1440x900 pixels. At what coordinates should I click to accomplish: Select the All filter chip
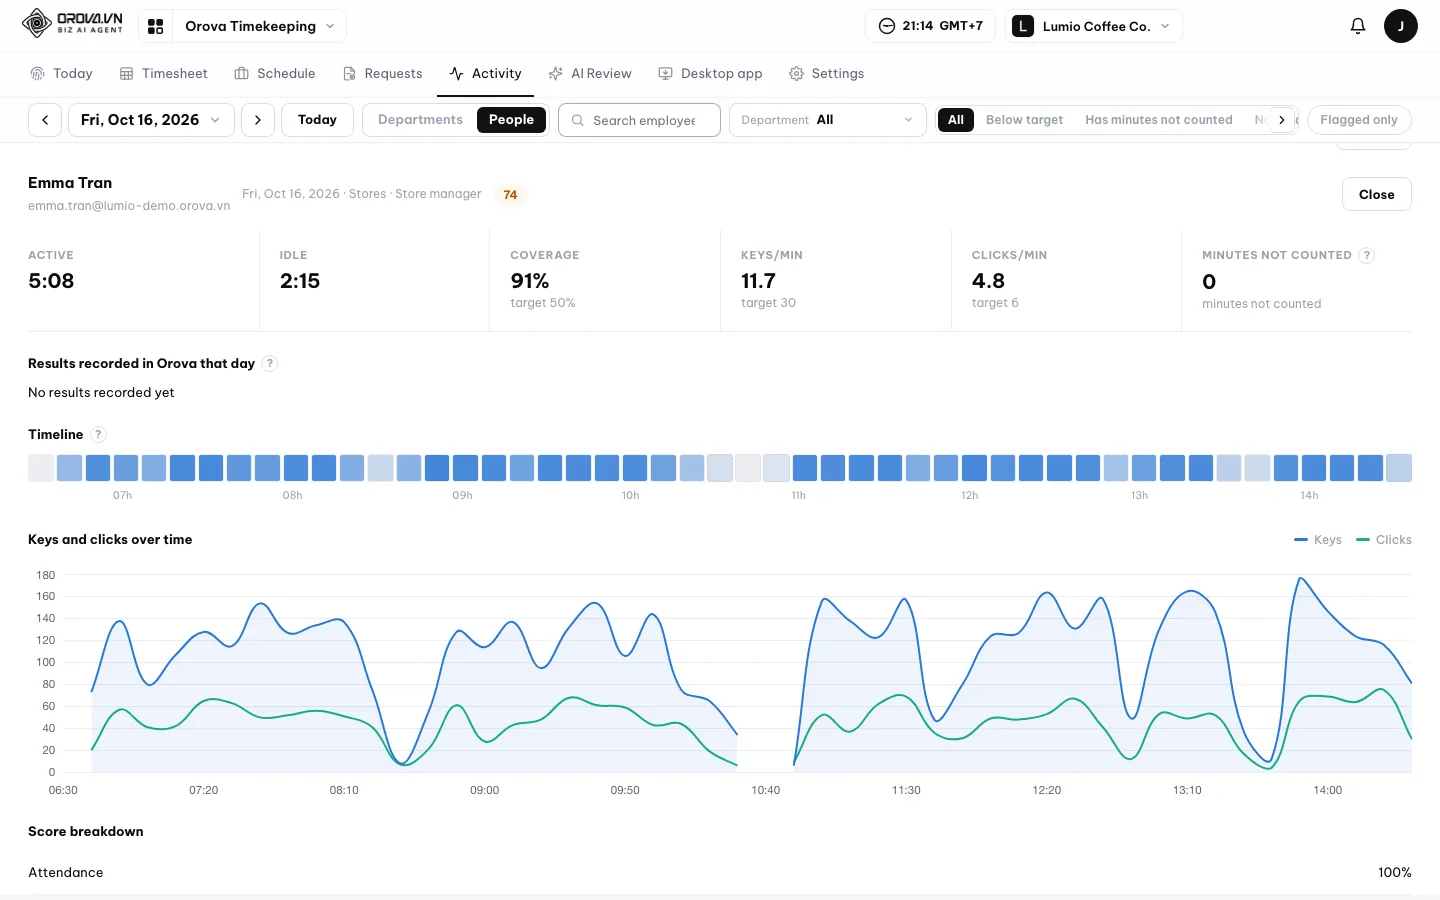point(956,120)
